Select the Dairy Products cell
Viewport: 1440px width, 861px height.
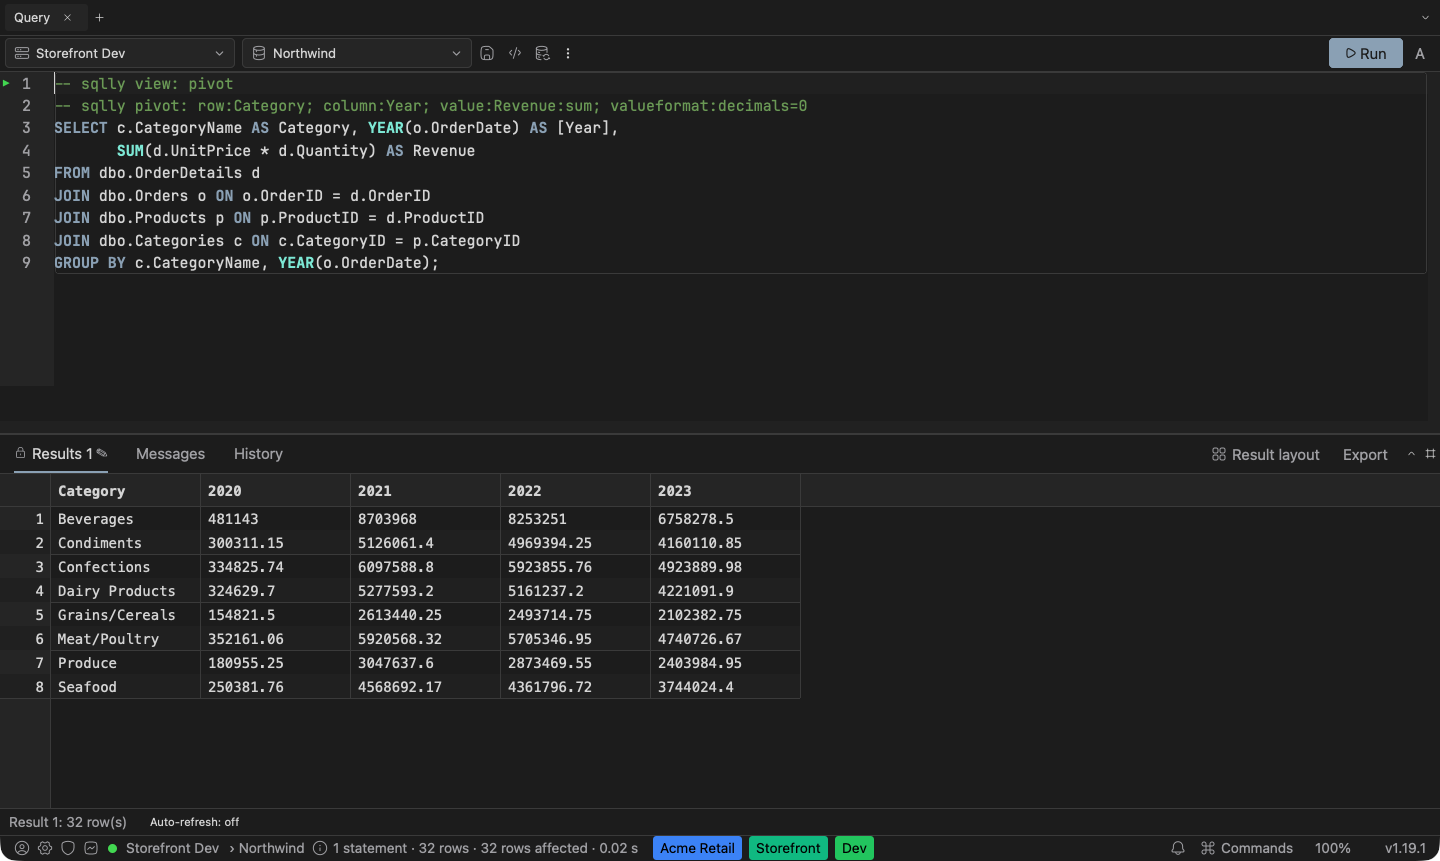click(125, 591)
